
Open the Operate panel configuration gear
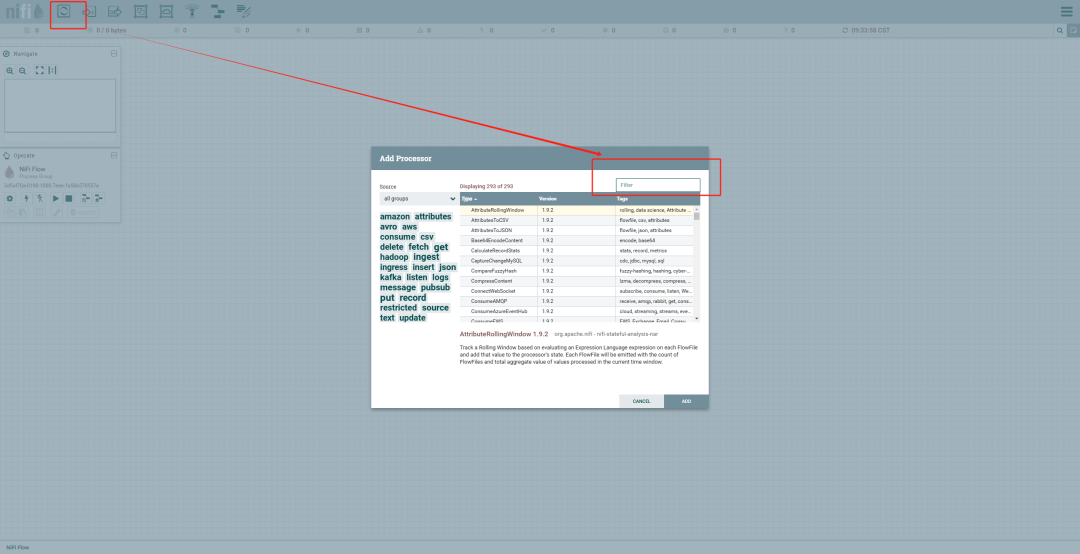(10, 198)
